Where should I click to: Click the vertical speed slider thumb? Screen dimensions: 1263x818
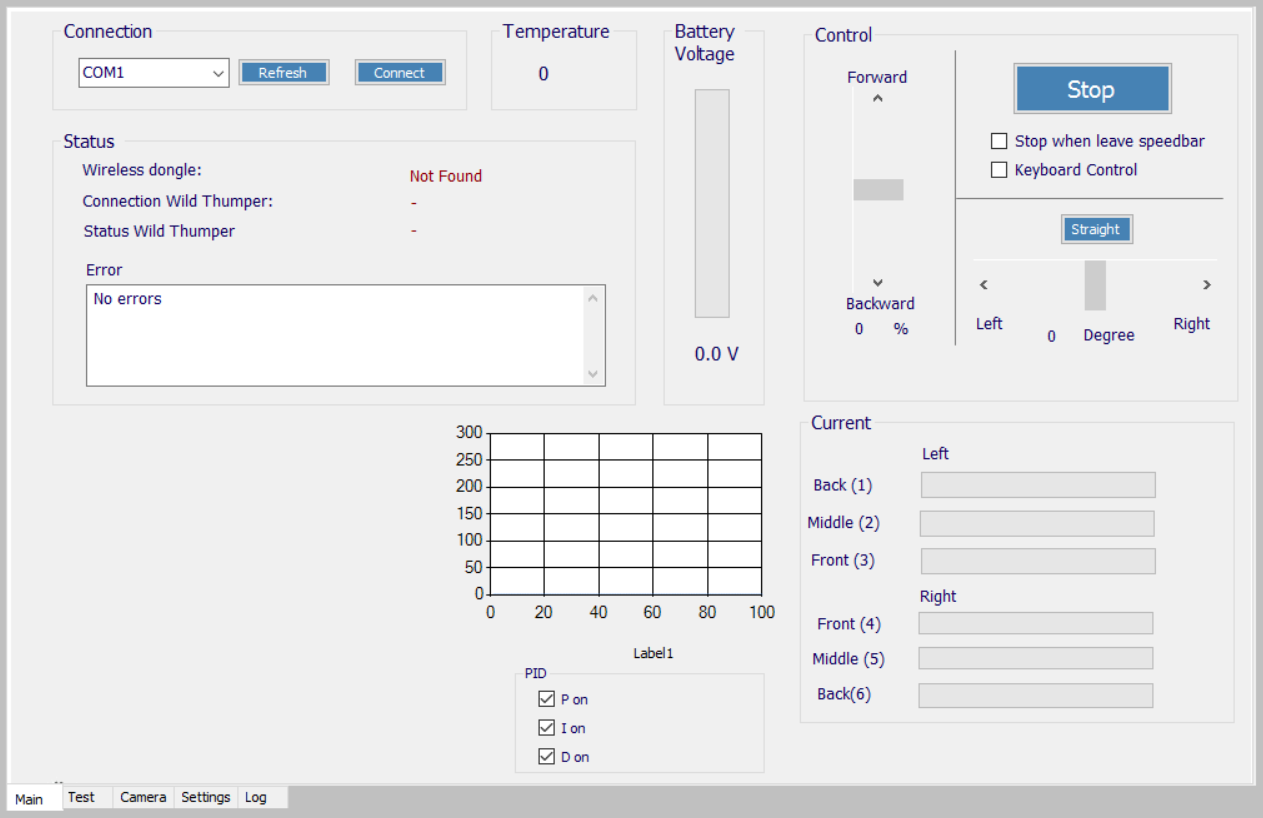pyautogui.click(x=878, y=190)
